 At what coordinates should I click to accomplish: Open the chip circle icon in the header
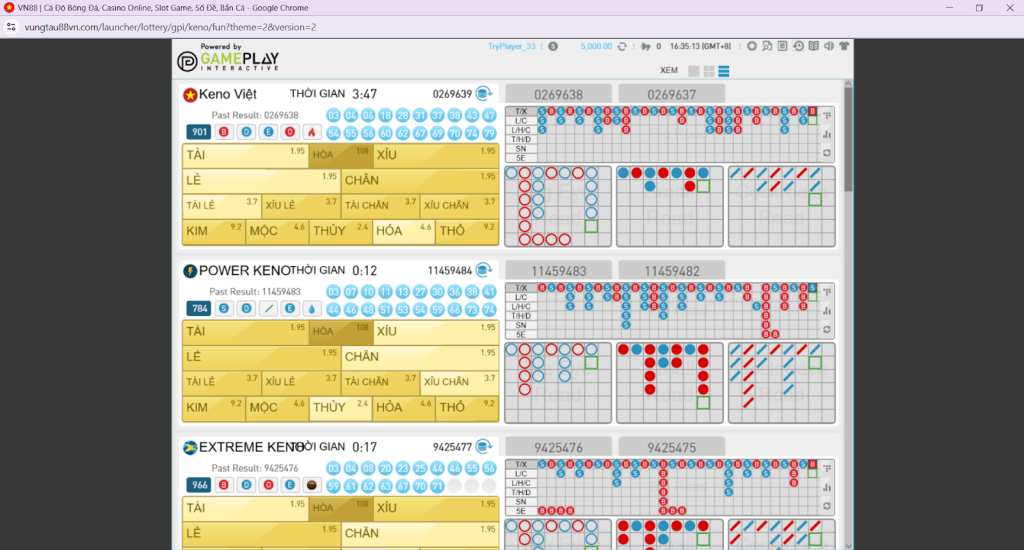[752, 46]
